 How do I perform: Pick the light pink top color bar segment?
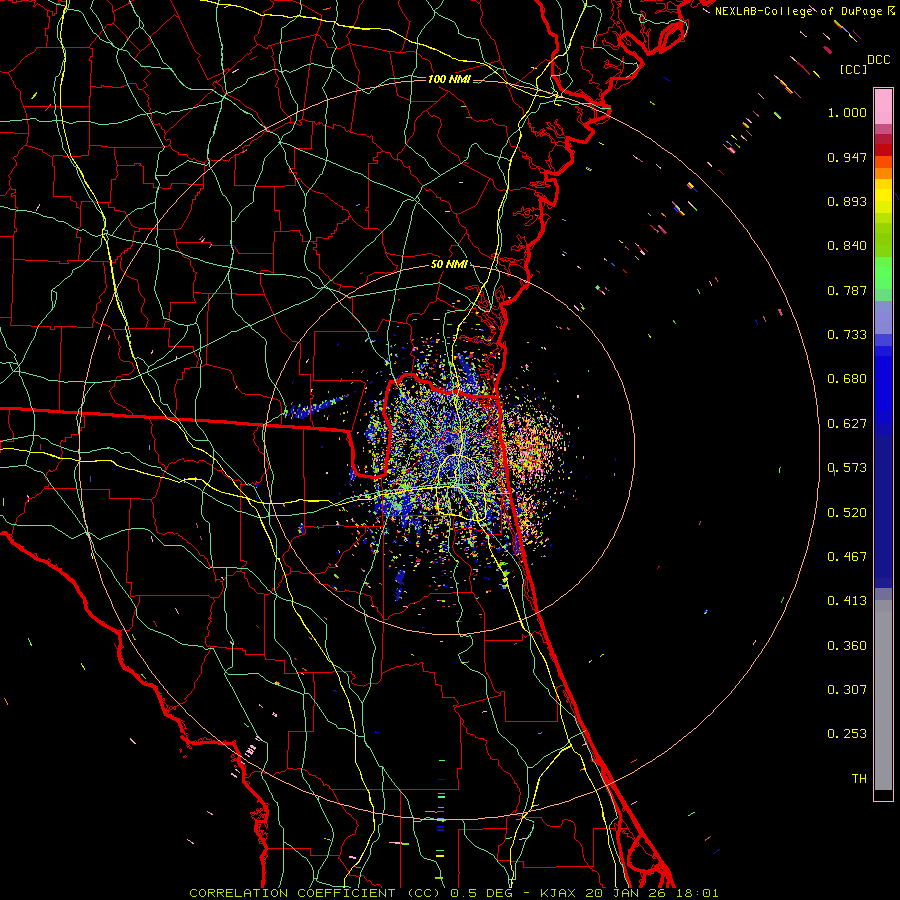(883, 107)
